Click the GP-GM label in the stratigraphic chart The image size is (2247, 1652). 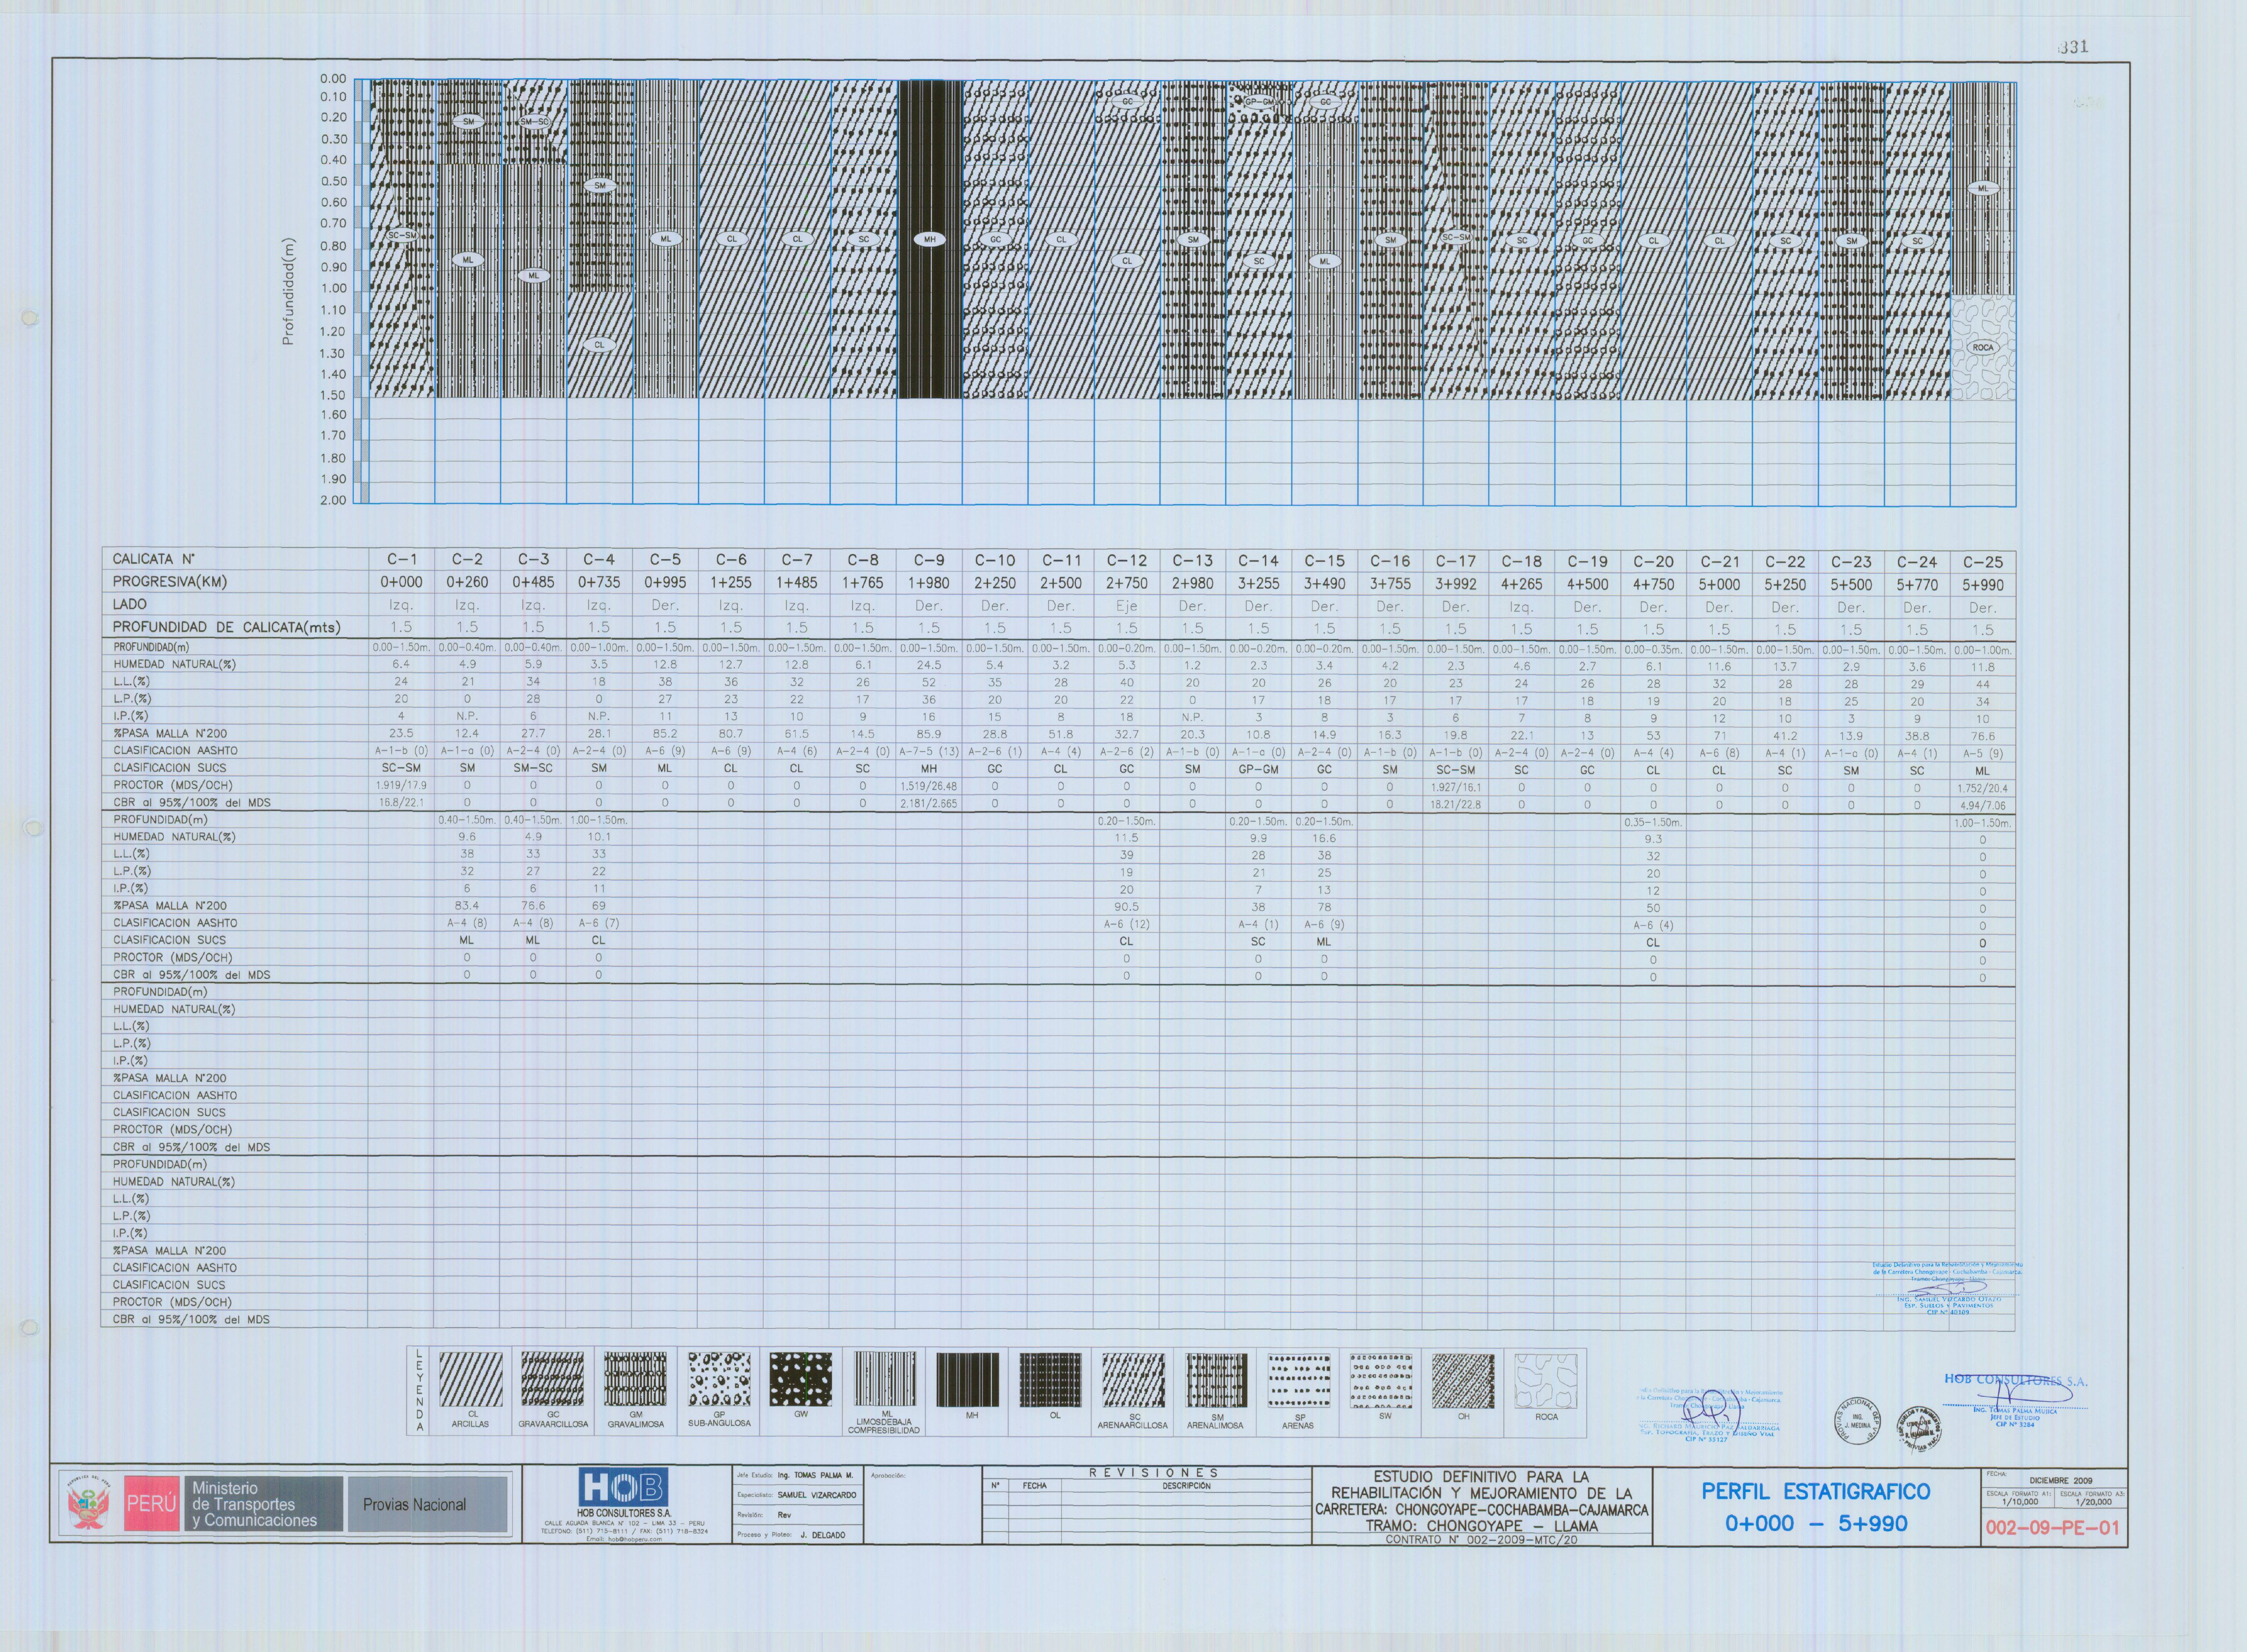[1259, 102]
